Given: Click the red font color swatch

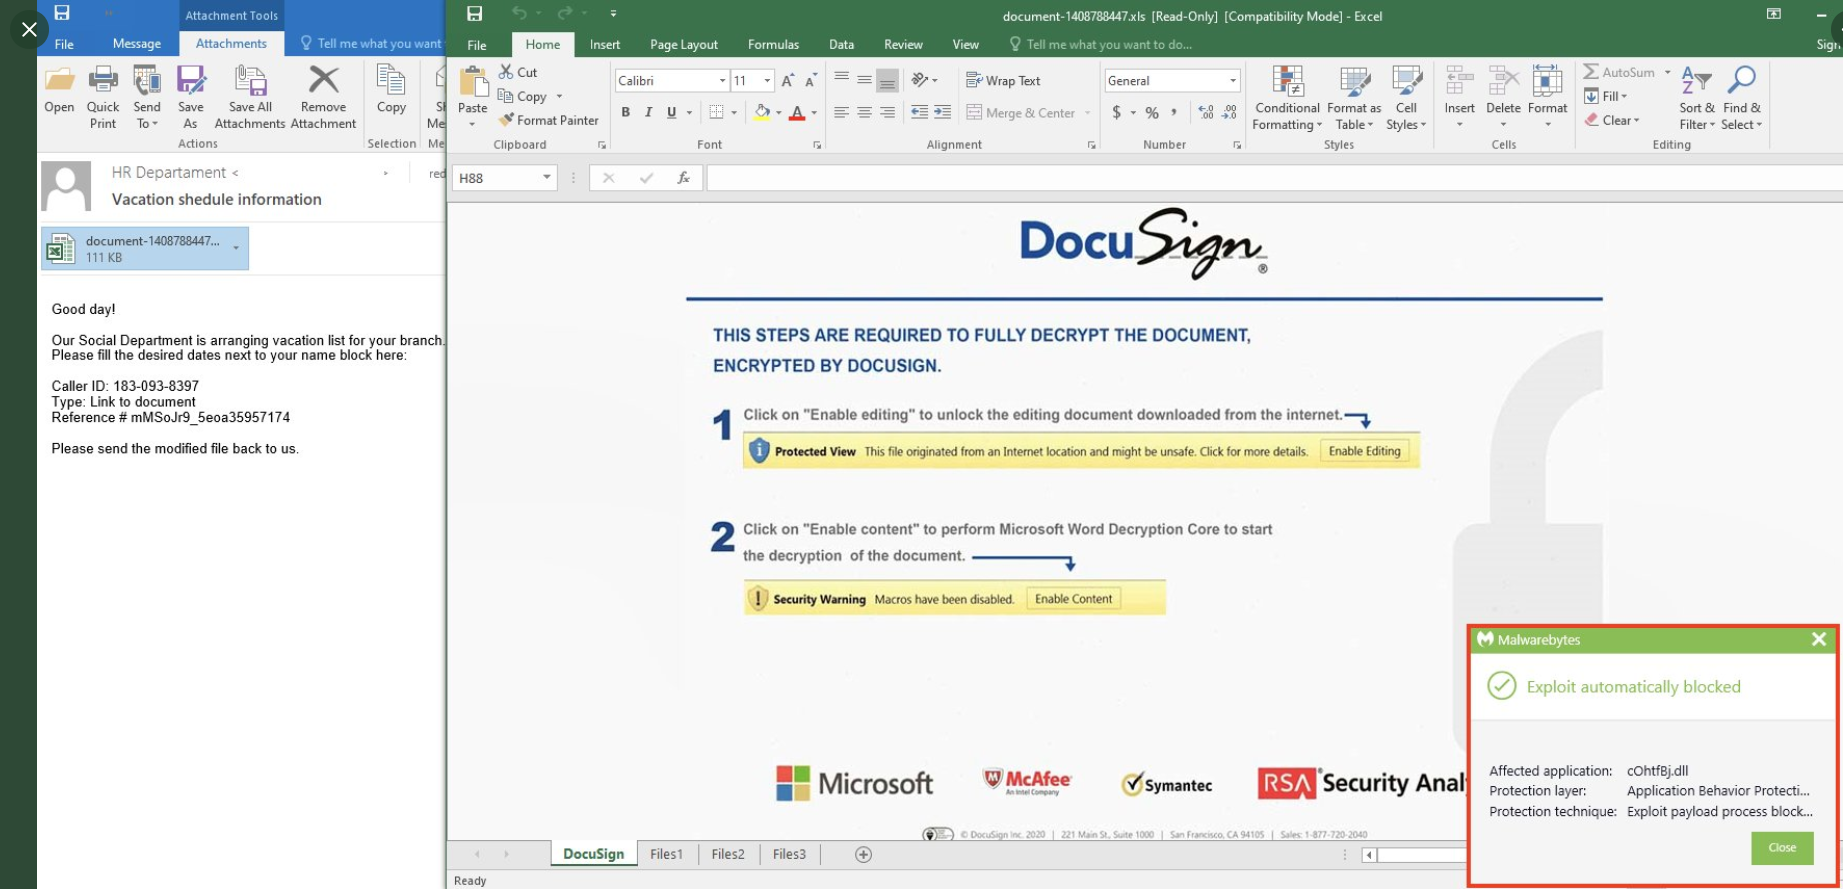Looking at the screenshot, I should tap(797, 113).
